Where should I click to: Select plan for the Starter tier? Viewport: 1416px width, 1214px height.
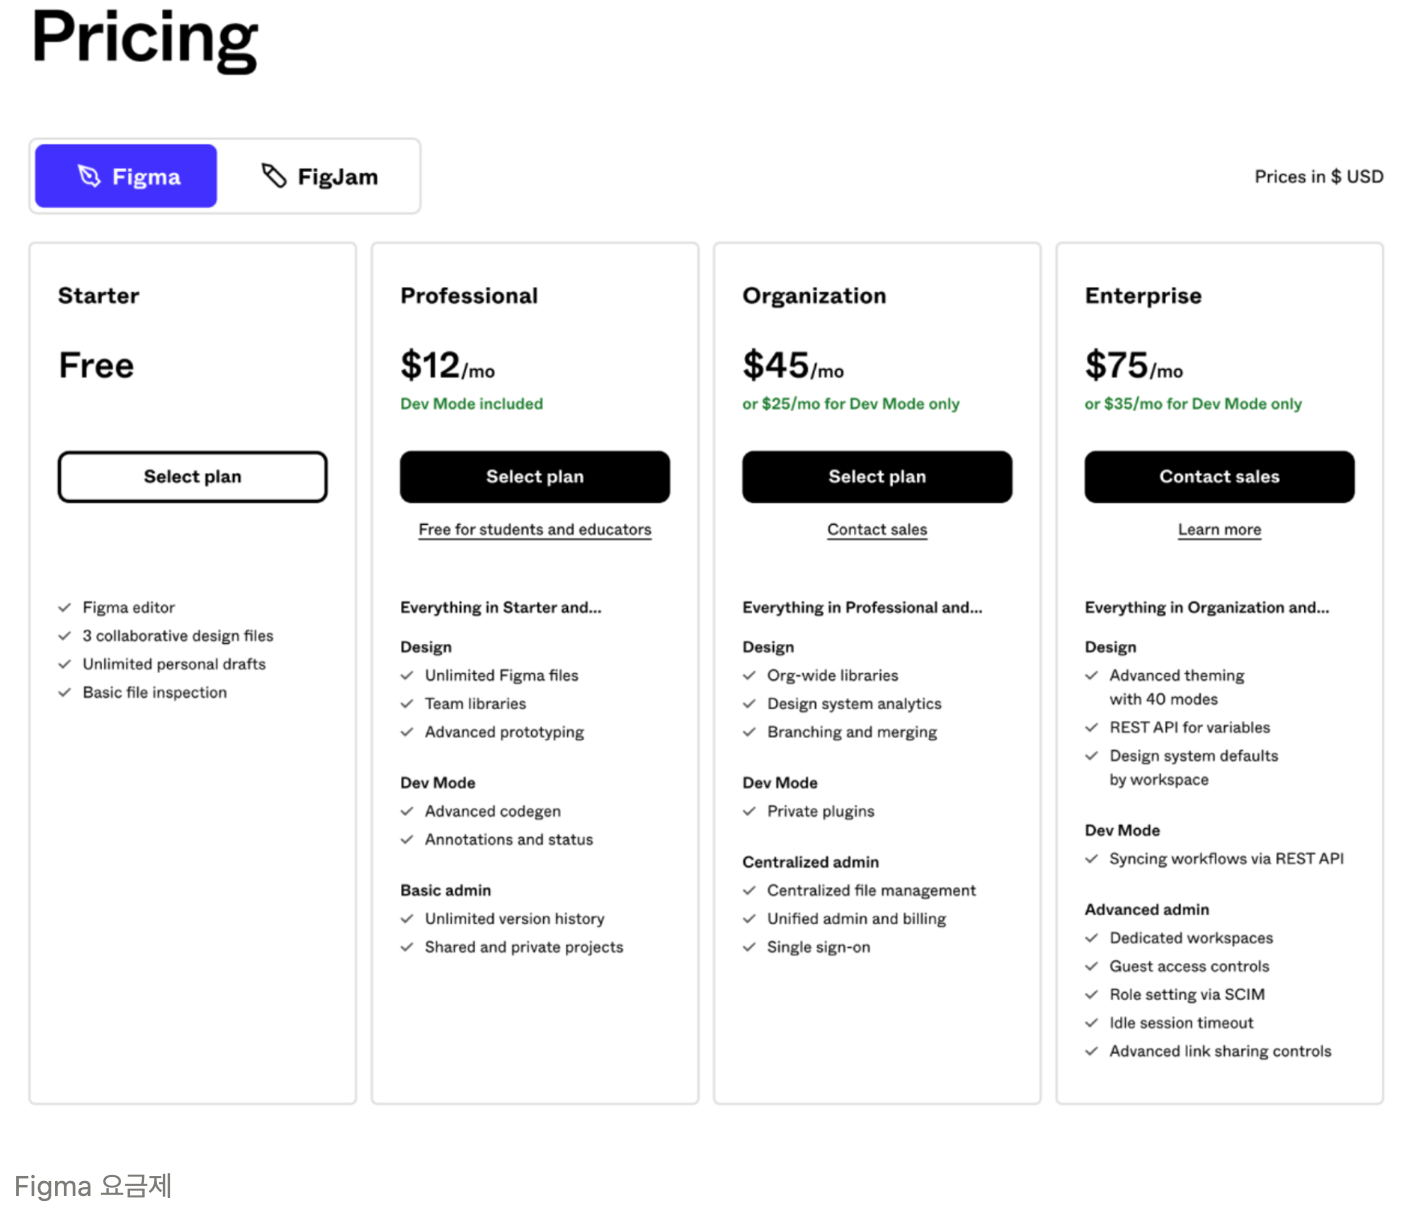192,477
